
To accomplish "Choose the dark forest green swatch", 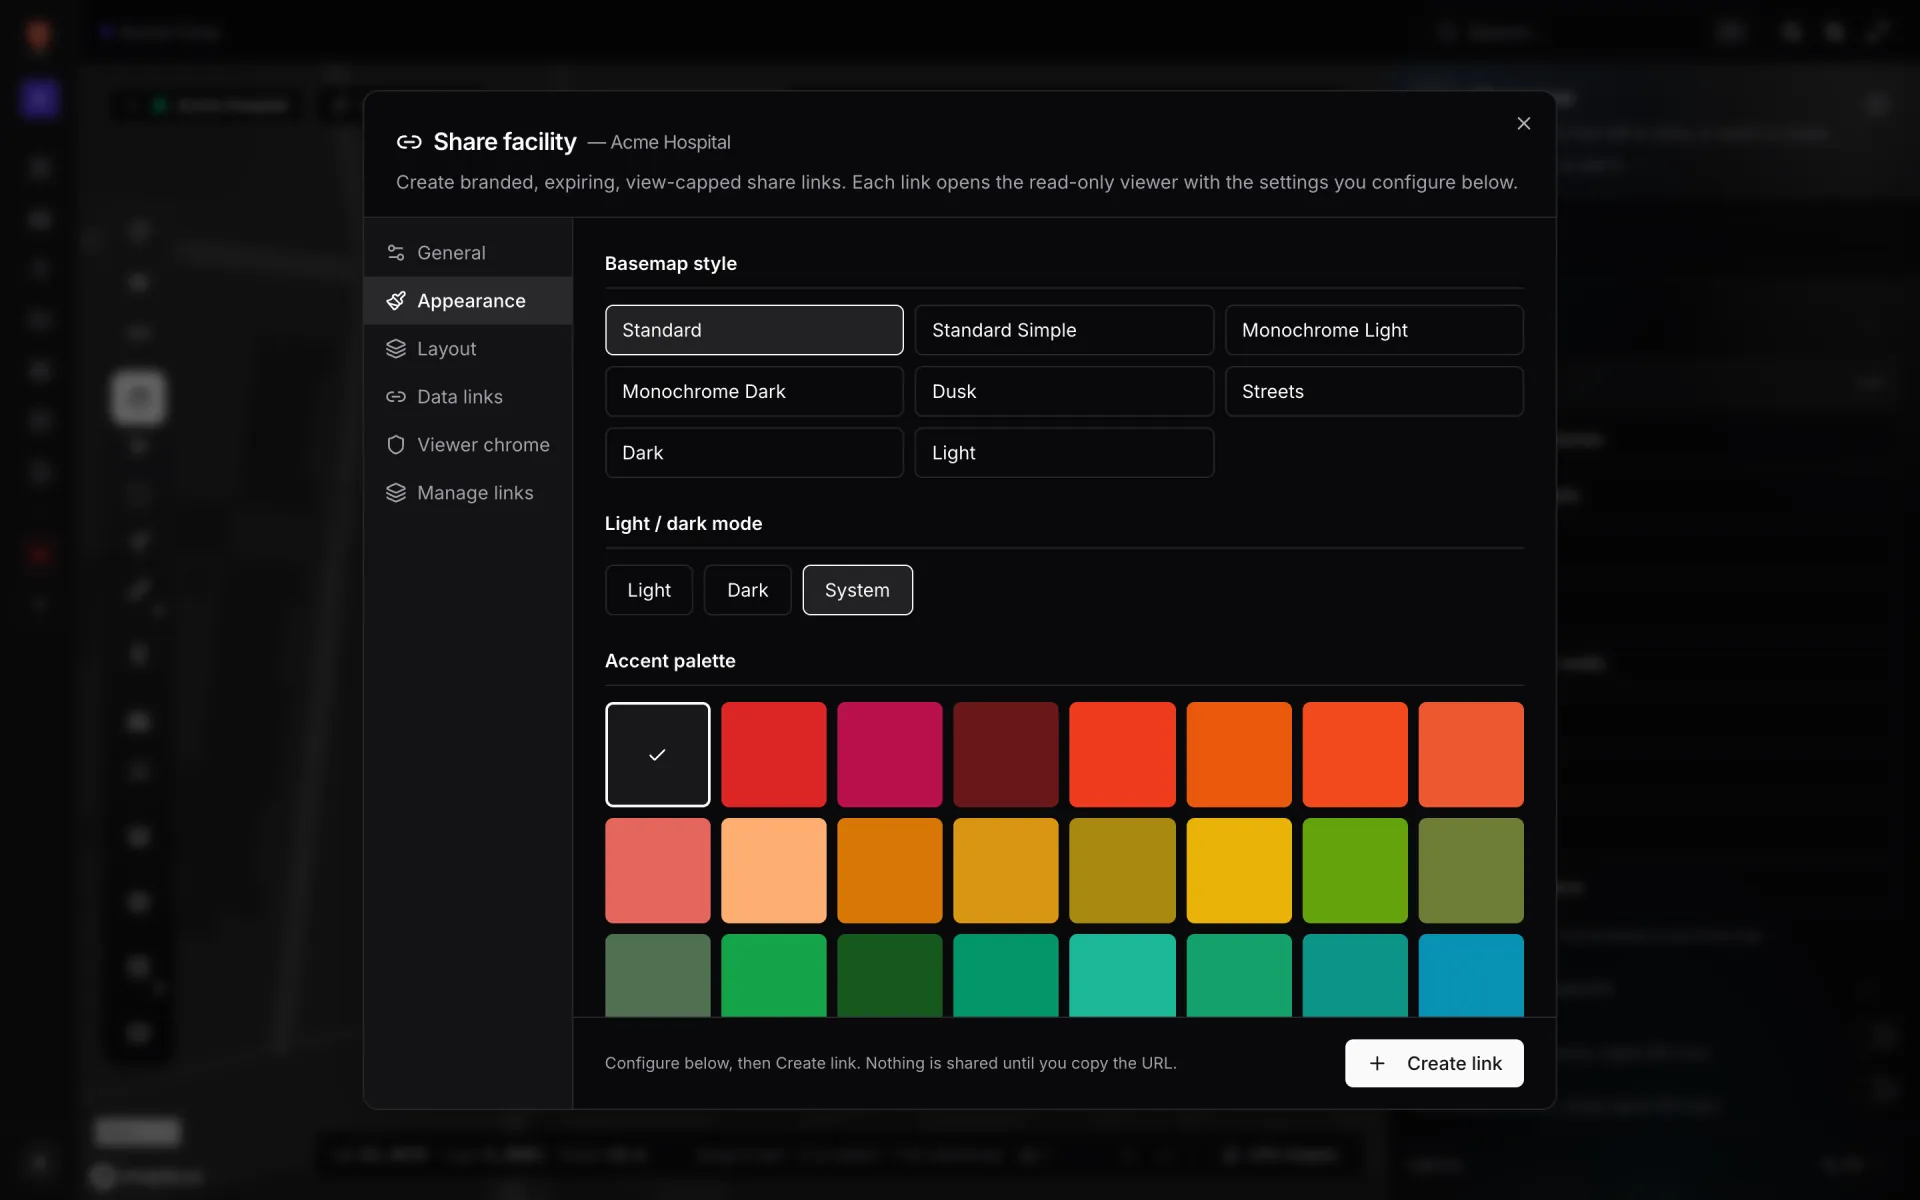I will pyautogui.click(x=890, y=975).
